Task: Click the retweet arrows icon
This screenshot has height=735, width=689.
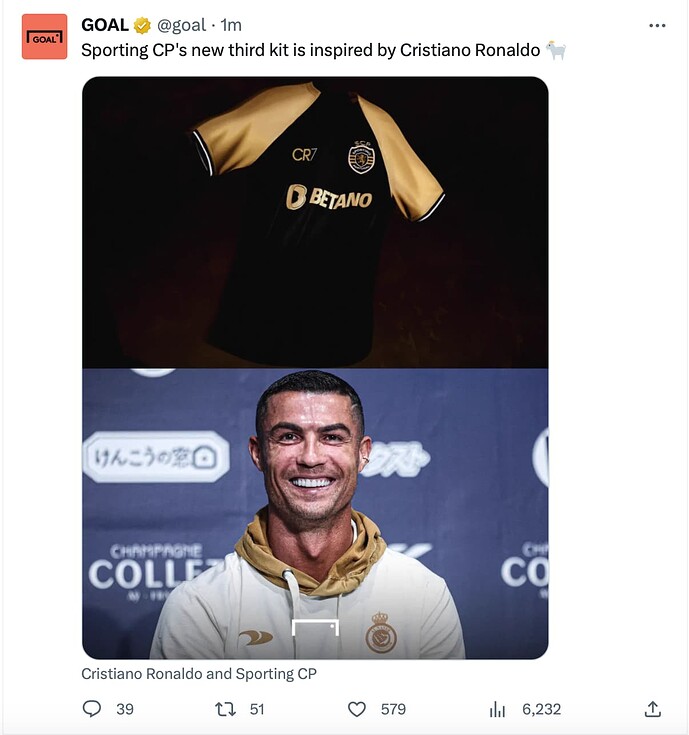Action: [x=225, y=709]
